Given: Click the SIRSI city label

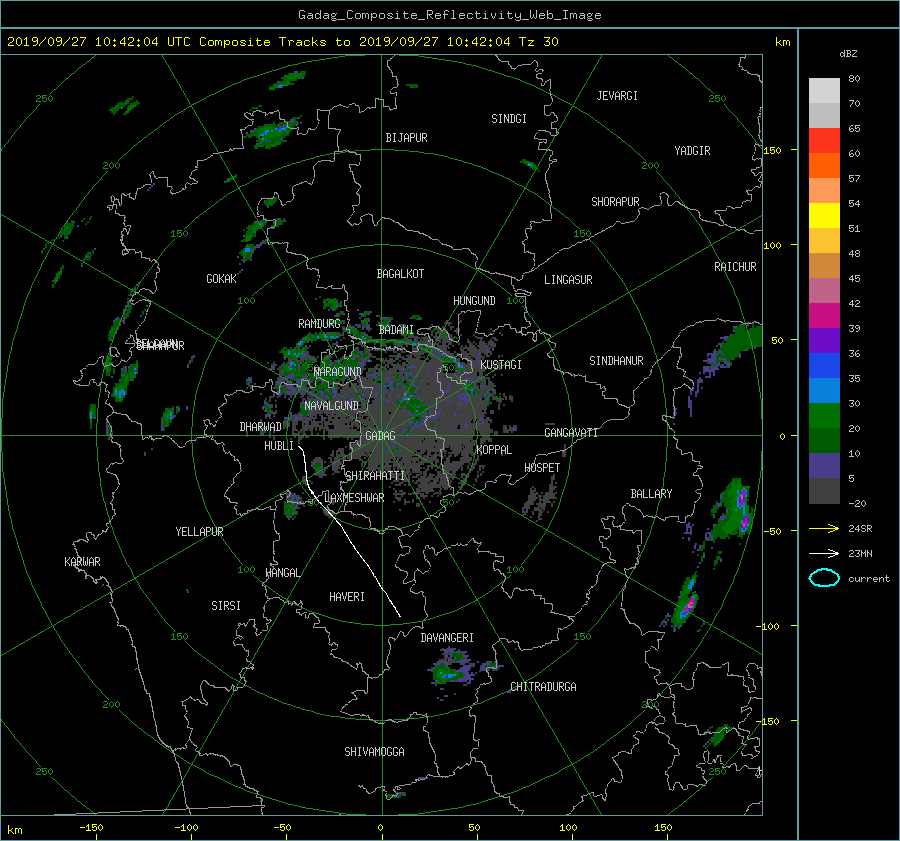Looking at the screenshot, I should click(x=226, y=606).
